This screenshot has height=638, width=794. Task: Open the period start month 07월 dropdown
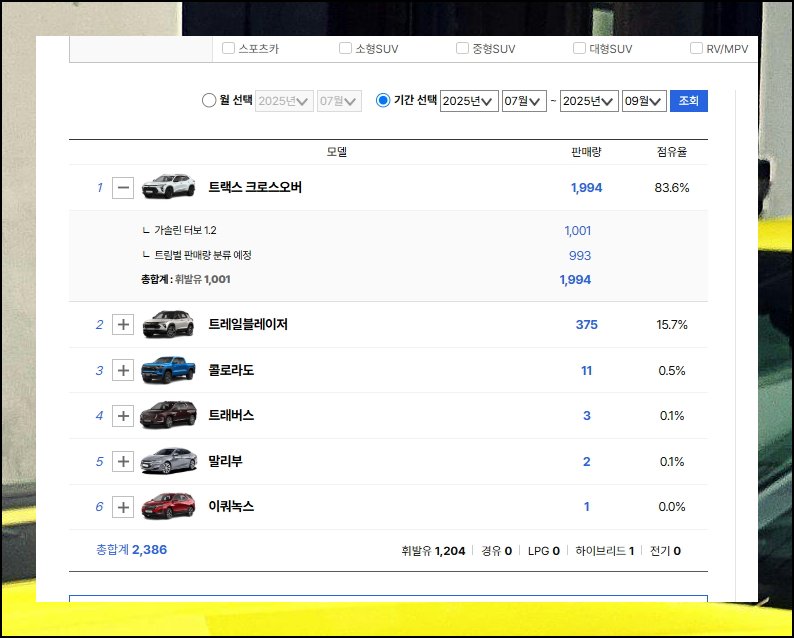[524, 101]
